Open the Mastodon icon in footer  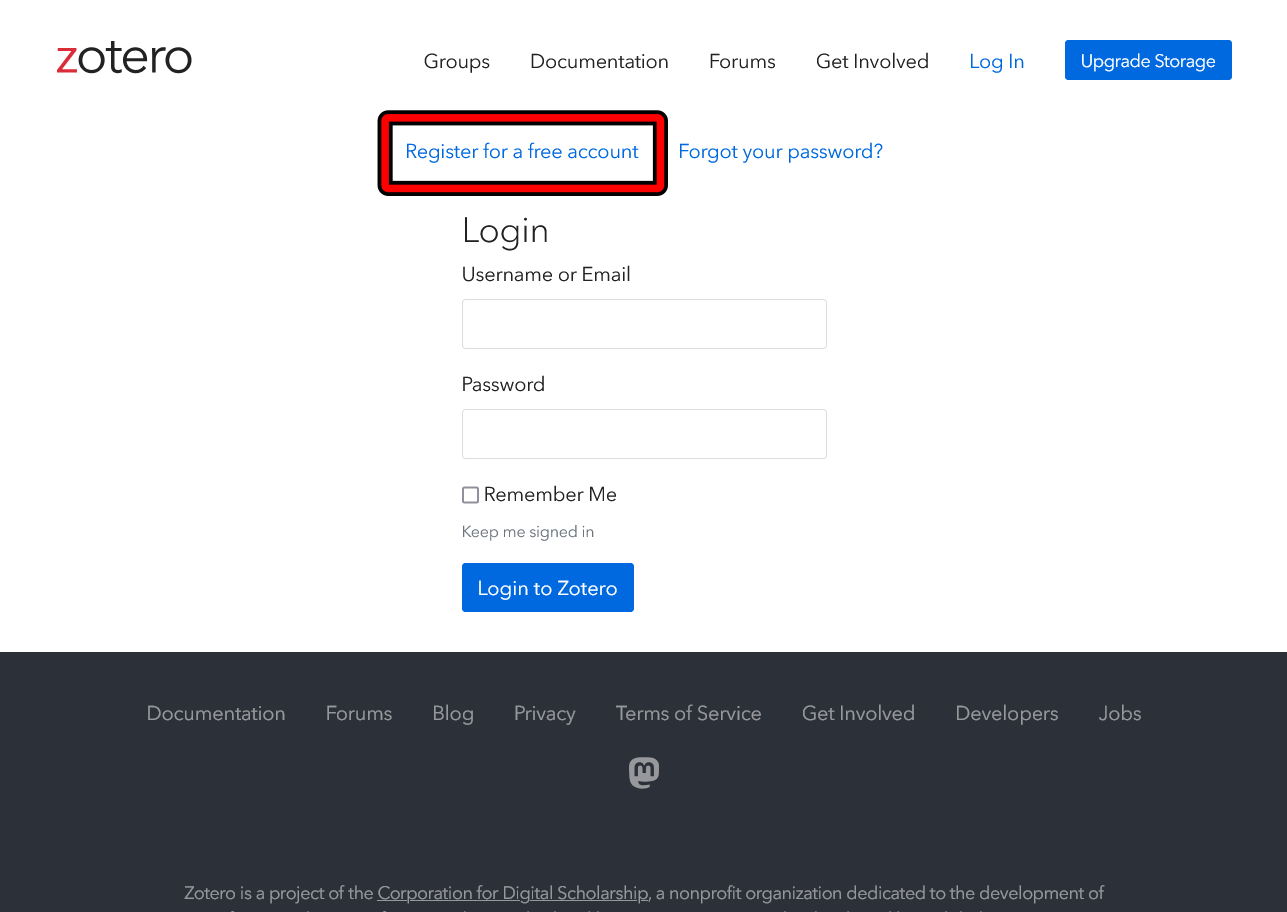(x=644, y=772)
